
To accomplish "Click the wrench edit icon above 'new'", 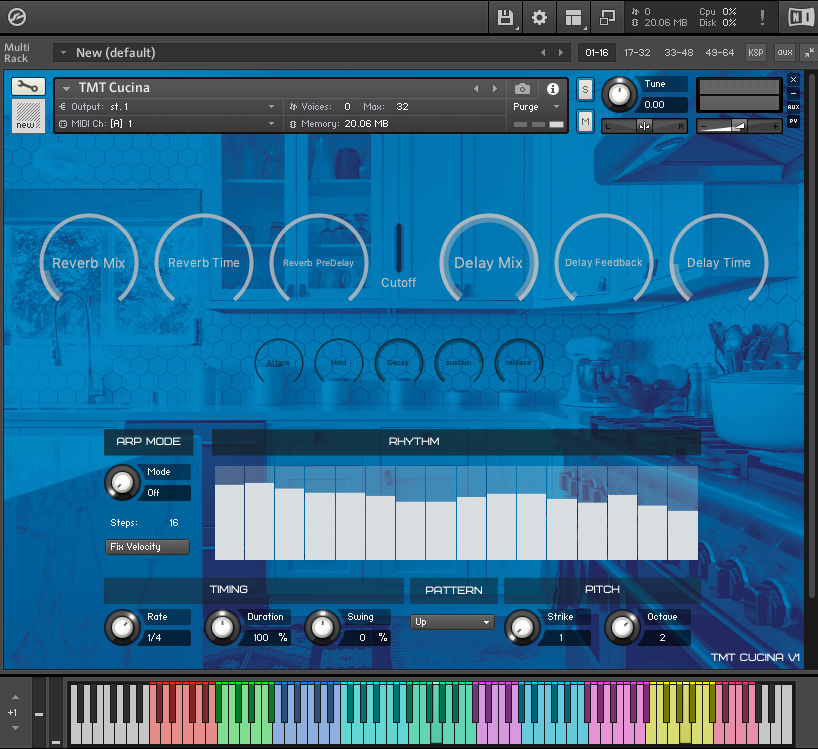I will [x=27, y=86].
